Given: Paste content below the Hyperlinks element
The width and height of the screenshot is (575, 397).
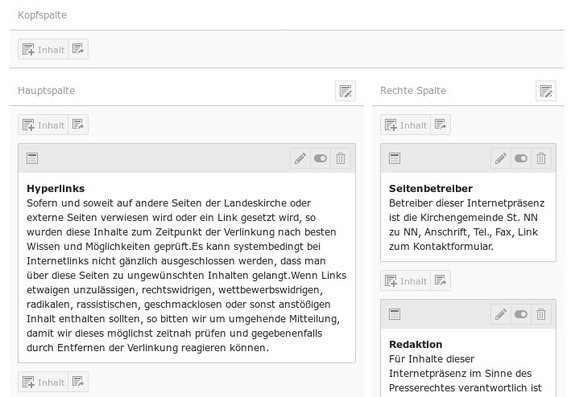Looking at the screenshot, I should coord(78,382).
